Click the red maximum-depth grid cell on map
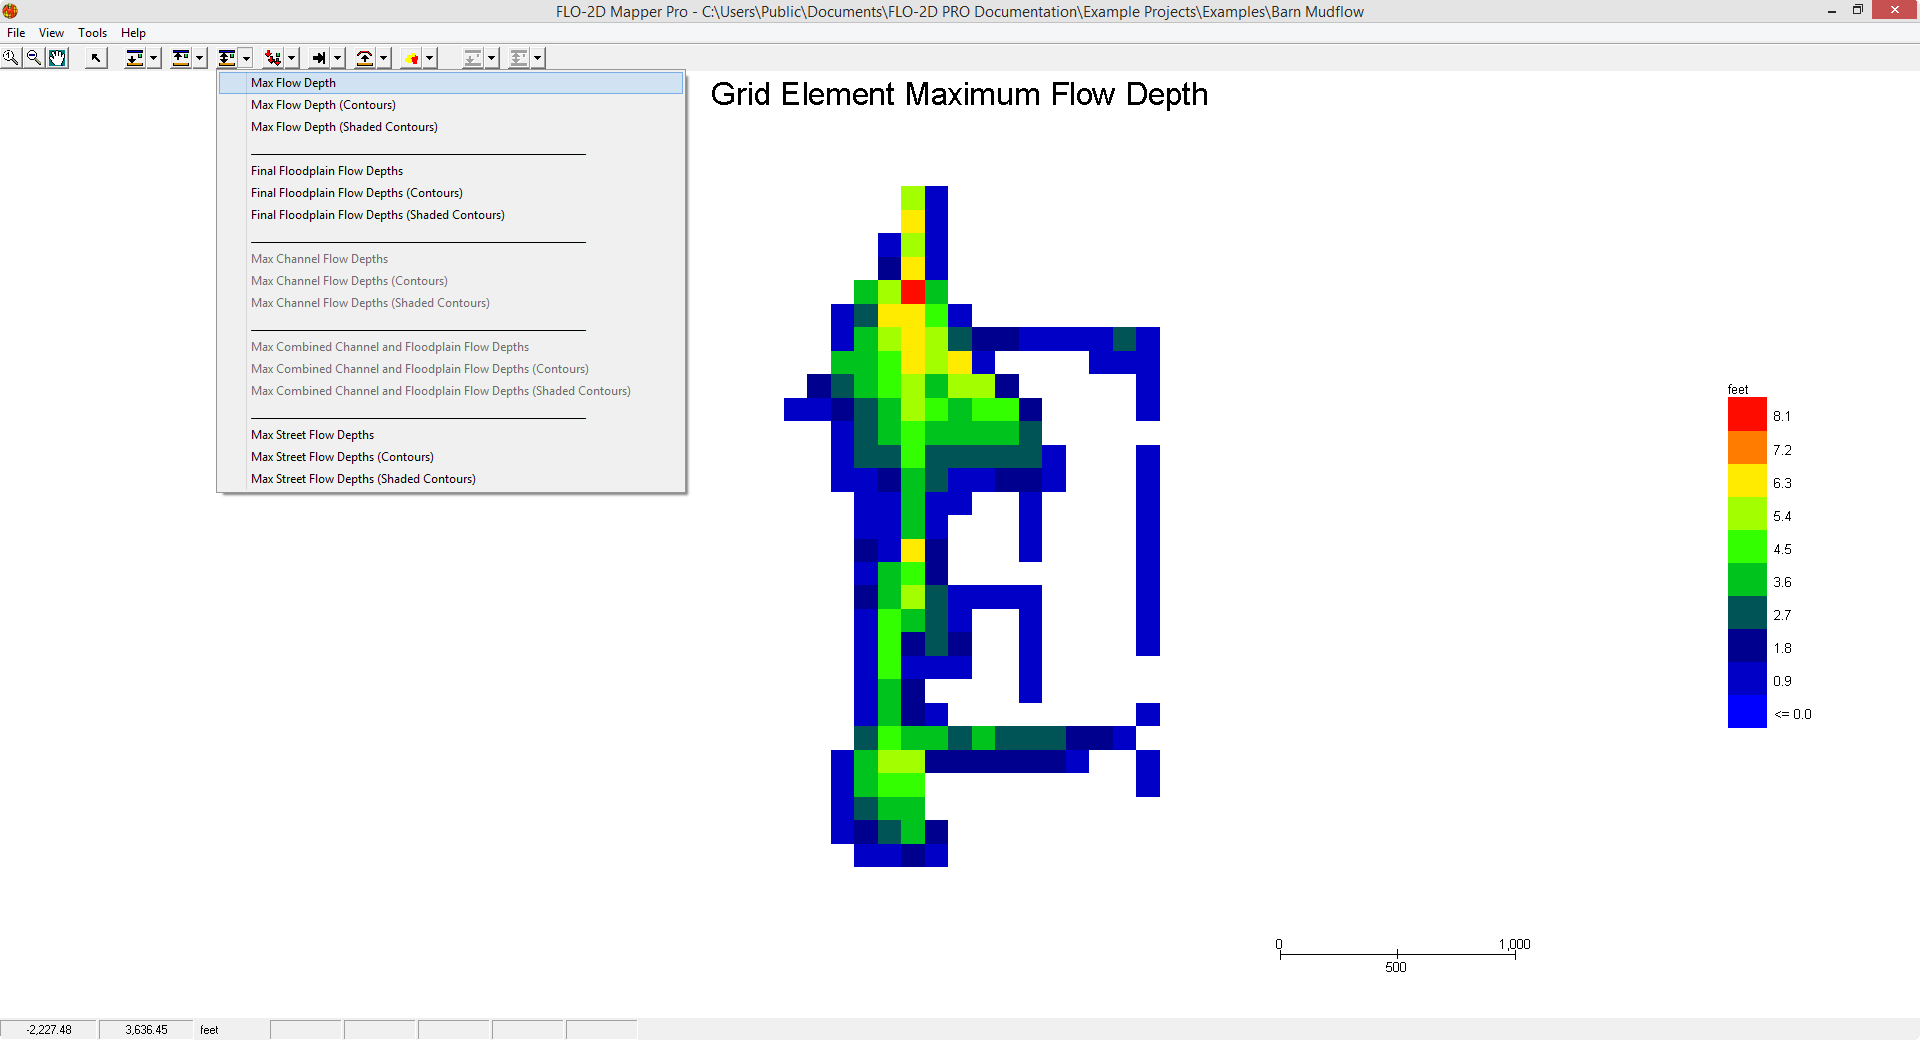Screen dimensions: 1920x1040 pos(912,292)
